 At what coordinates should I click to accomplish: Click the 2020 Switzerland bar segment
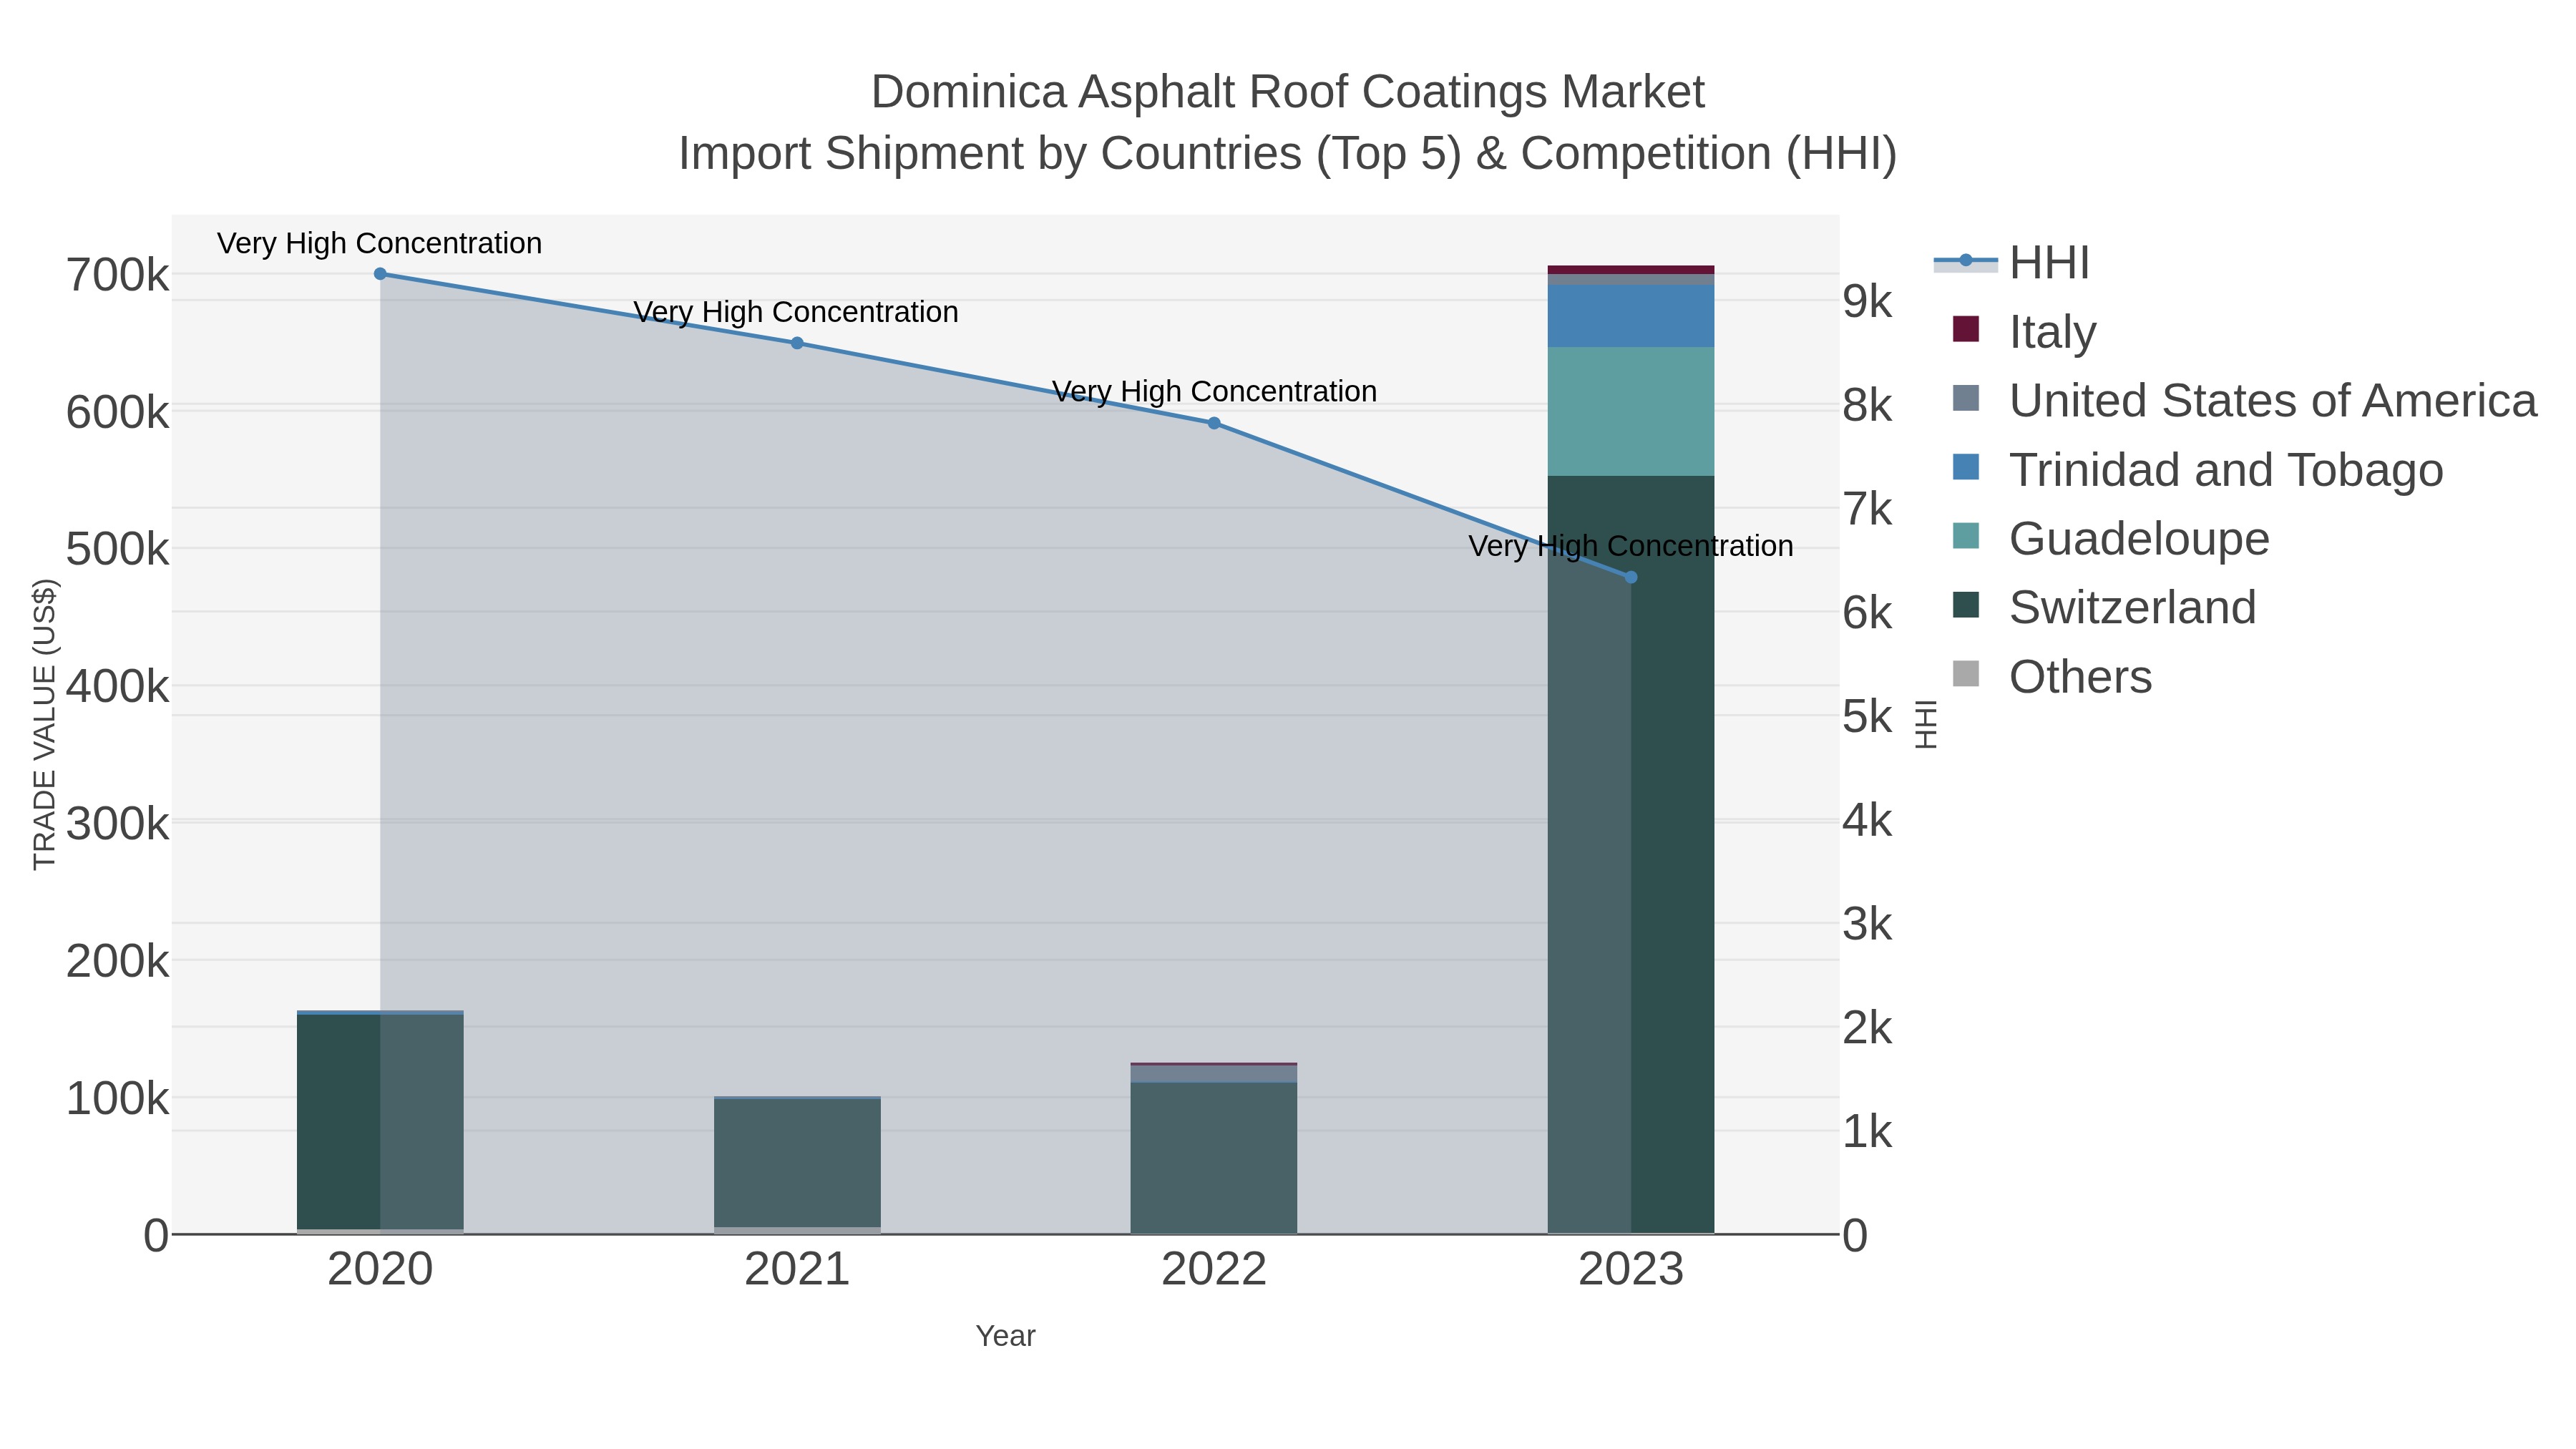click(x=380, y=1121)
